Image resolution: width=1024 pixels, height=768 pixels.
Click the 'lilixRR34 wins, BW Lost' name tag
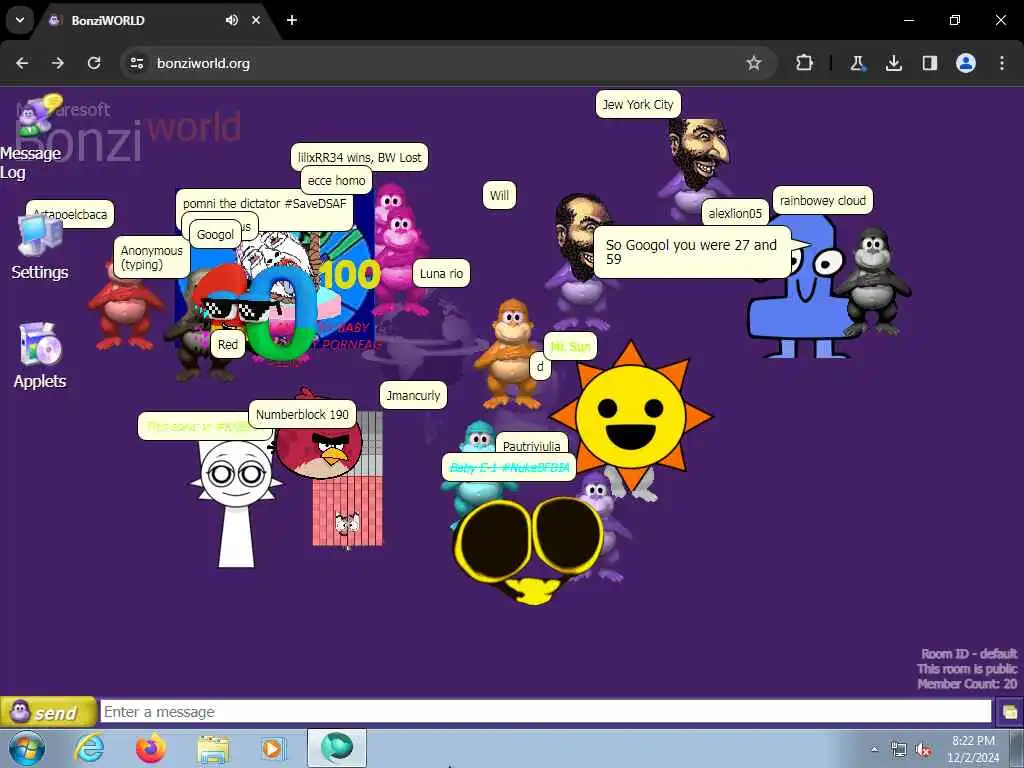coord(359,157)
